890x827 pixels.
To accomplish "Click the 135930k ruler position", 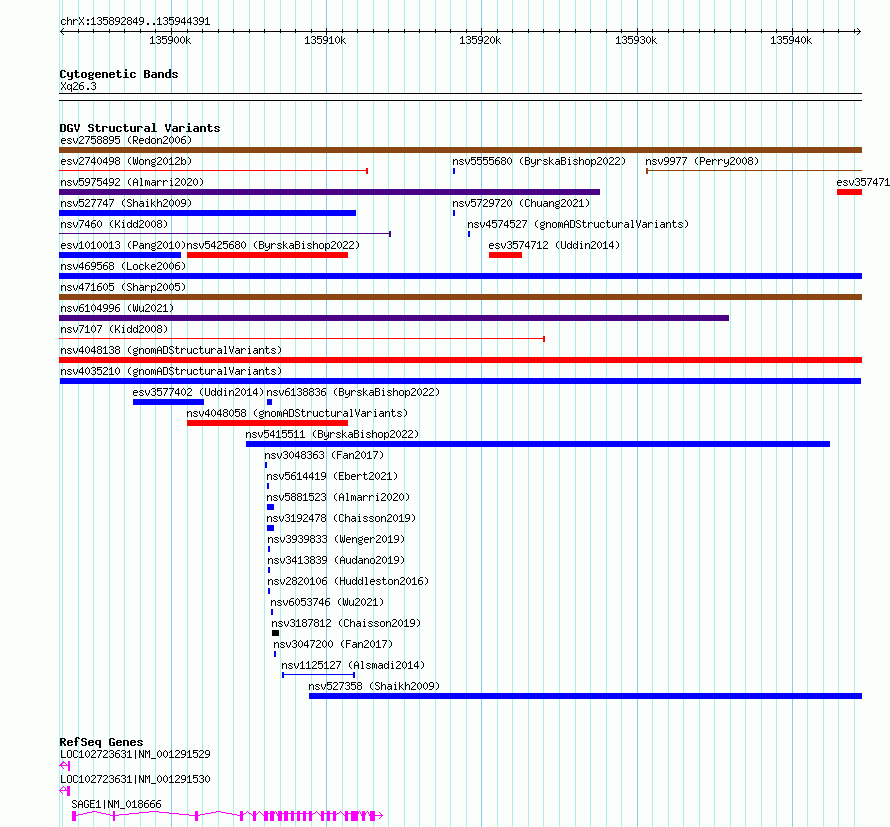I will click(636, 40).
